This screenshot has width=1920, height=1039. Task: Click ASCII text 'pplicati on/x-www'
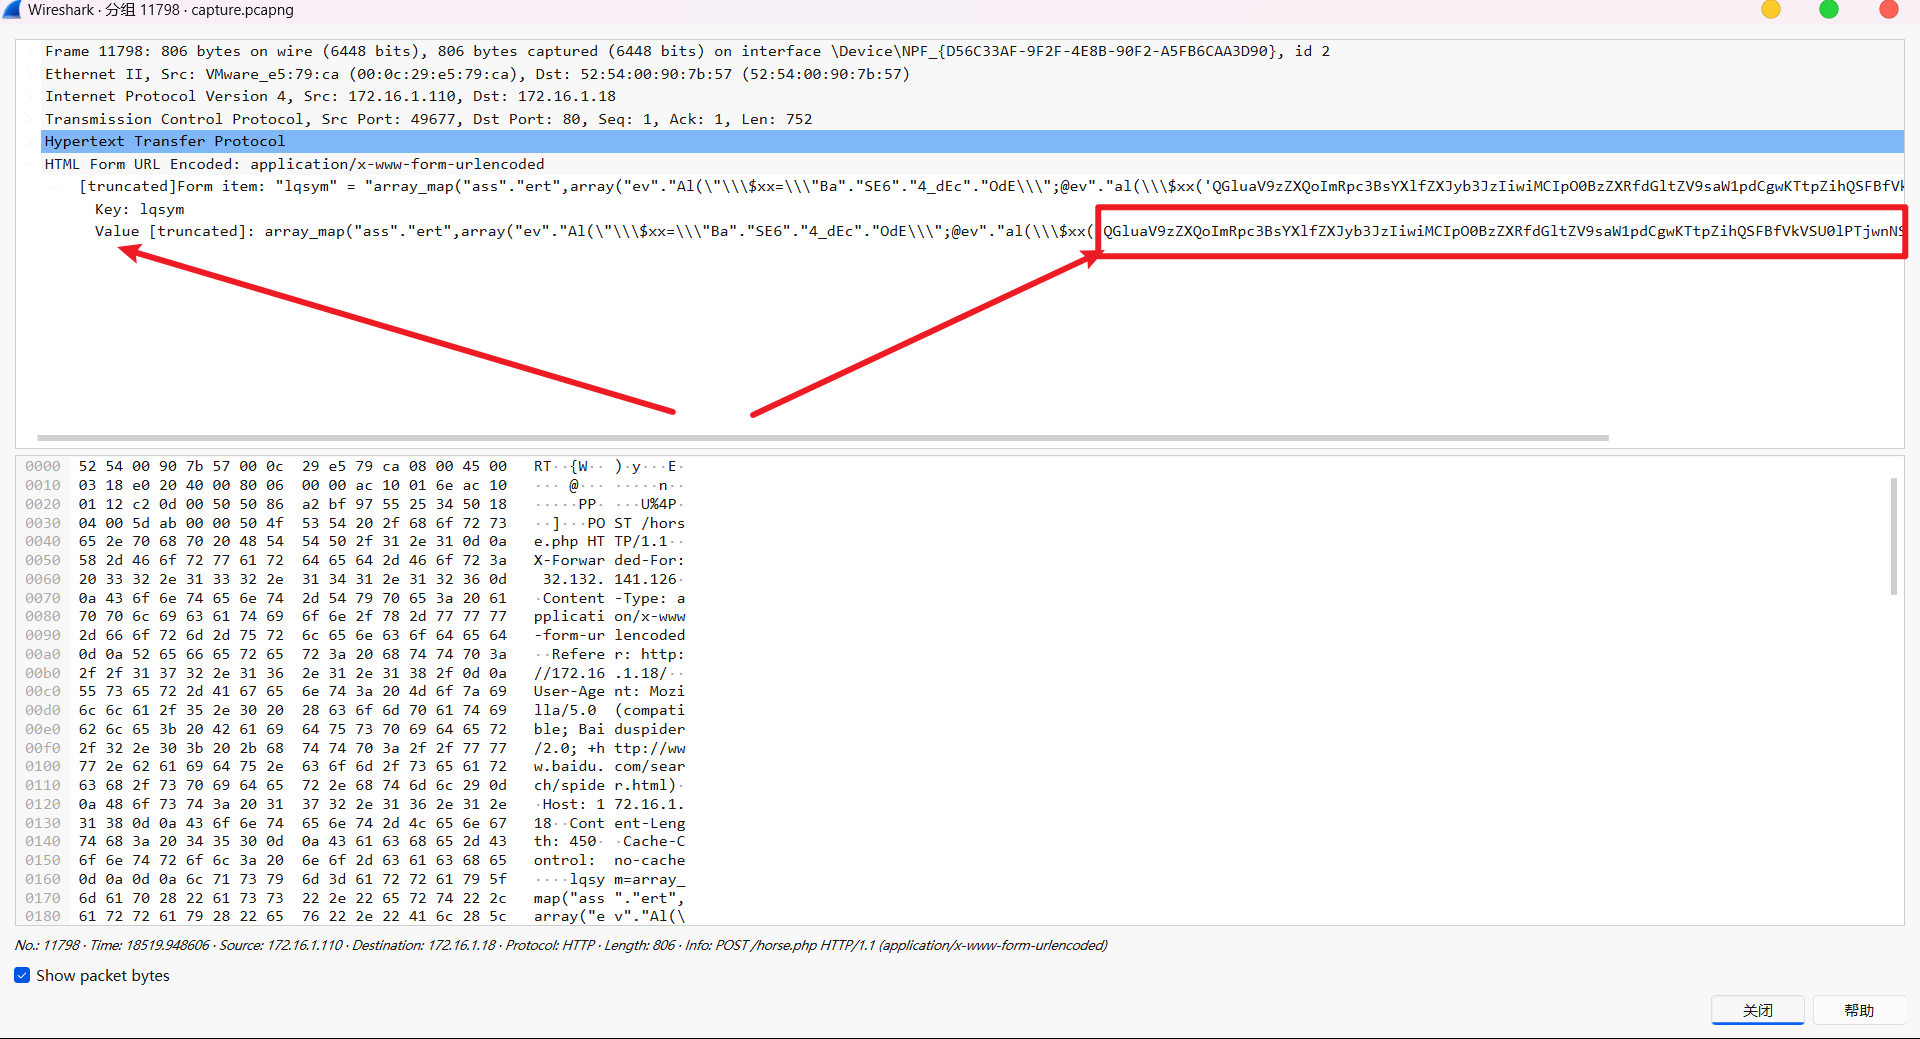pyautogui.click(x=609, y=616)
